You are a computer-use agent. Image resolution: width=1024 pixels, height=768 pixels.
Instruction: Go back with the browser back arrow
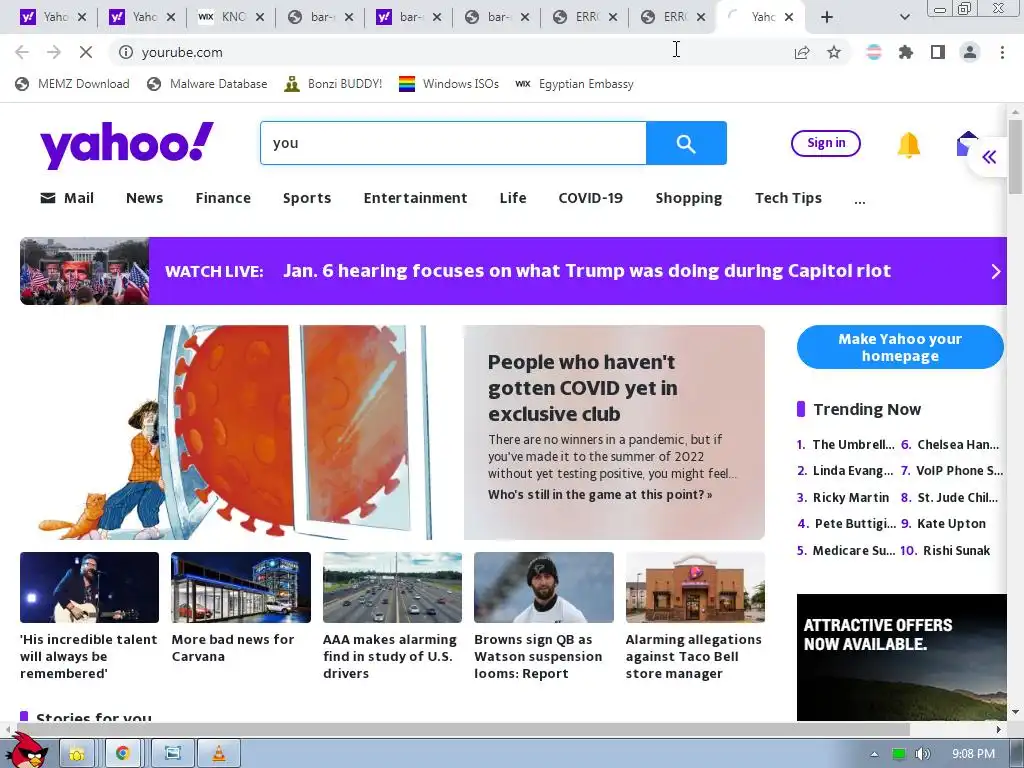[22, 52]
